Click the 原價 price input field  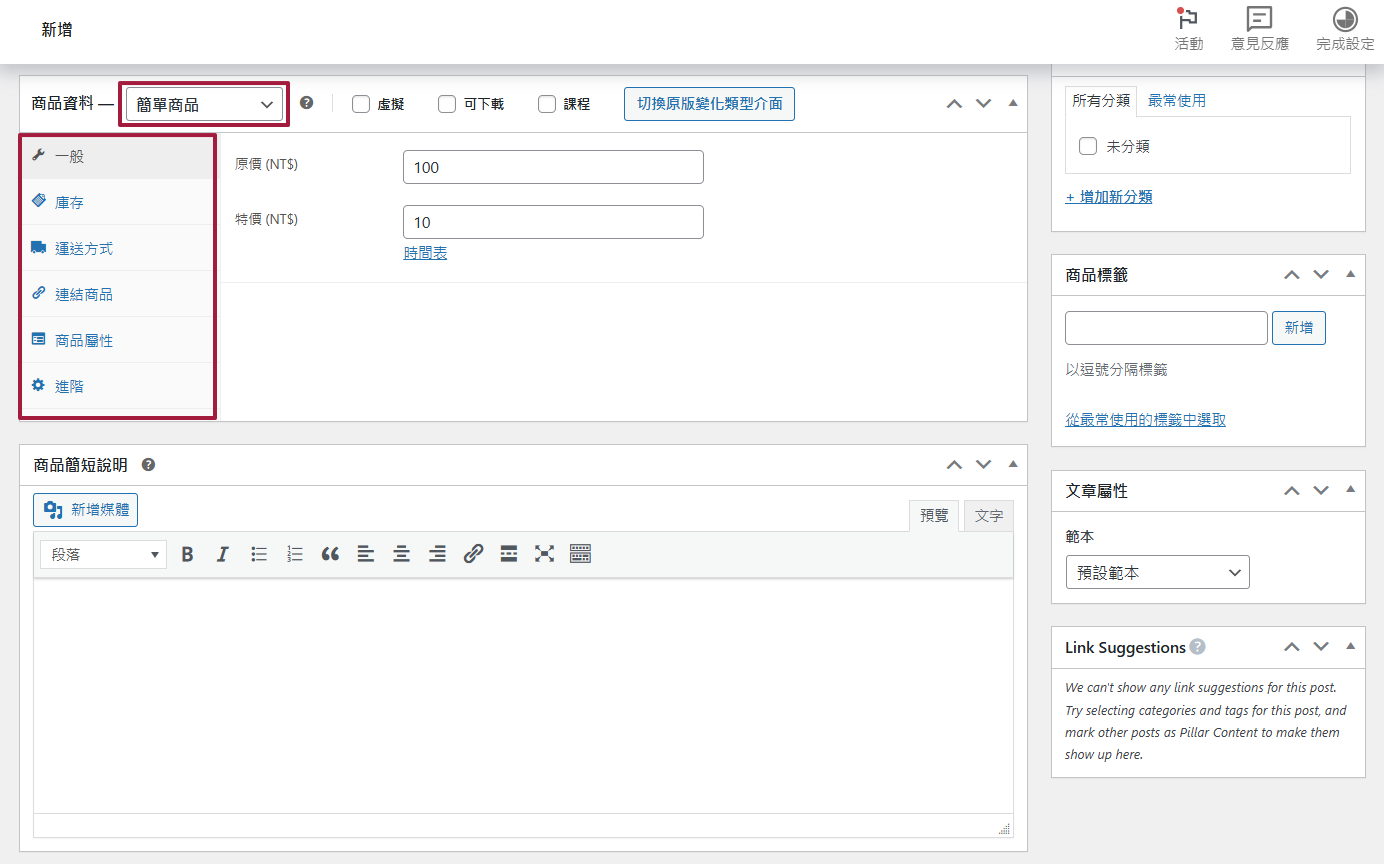coord(553,167)
